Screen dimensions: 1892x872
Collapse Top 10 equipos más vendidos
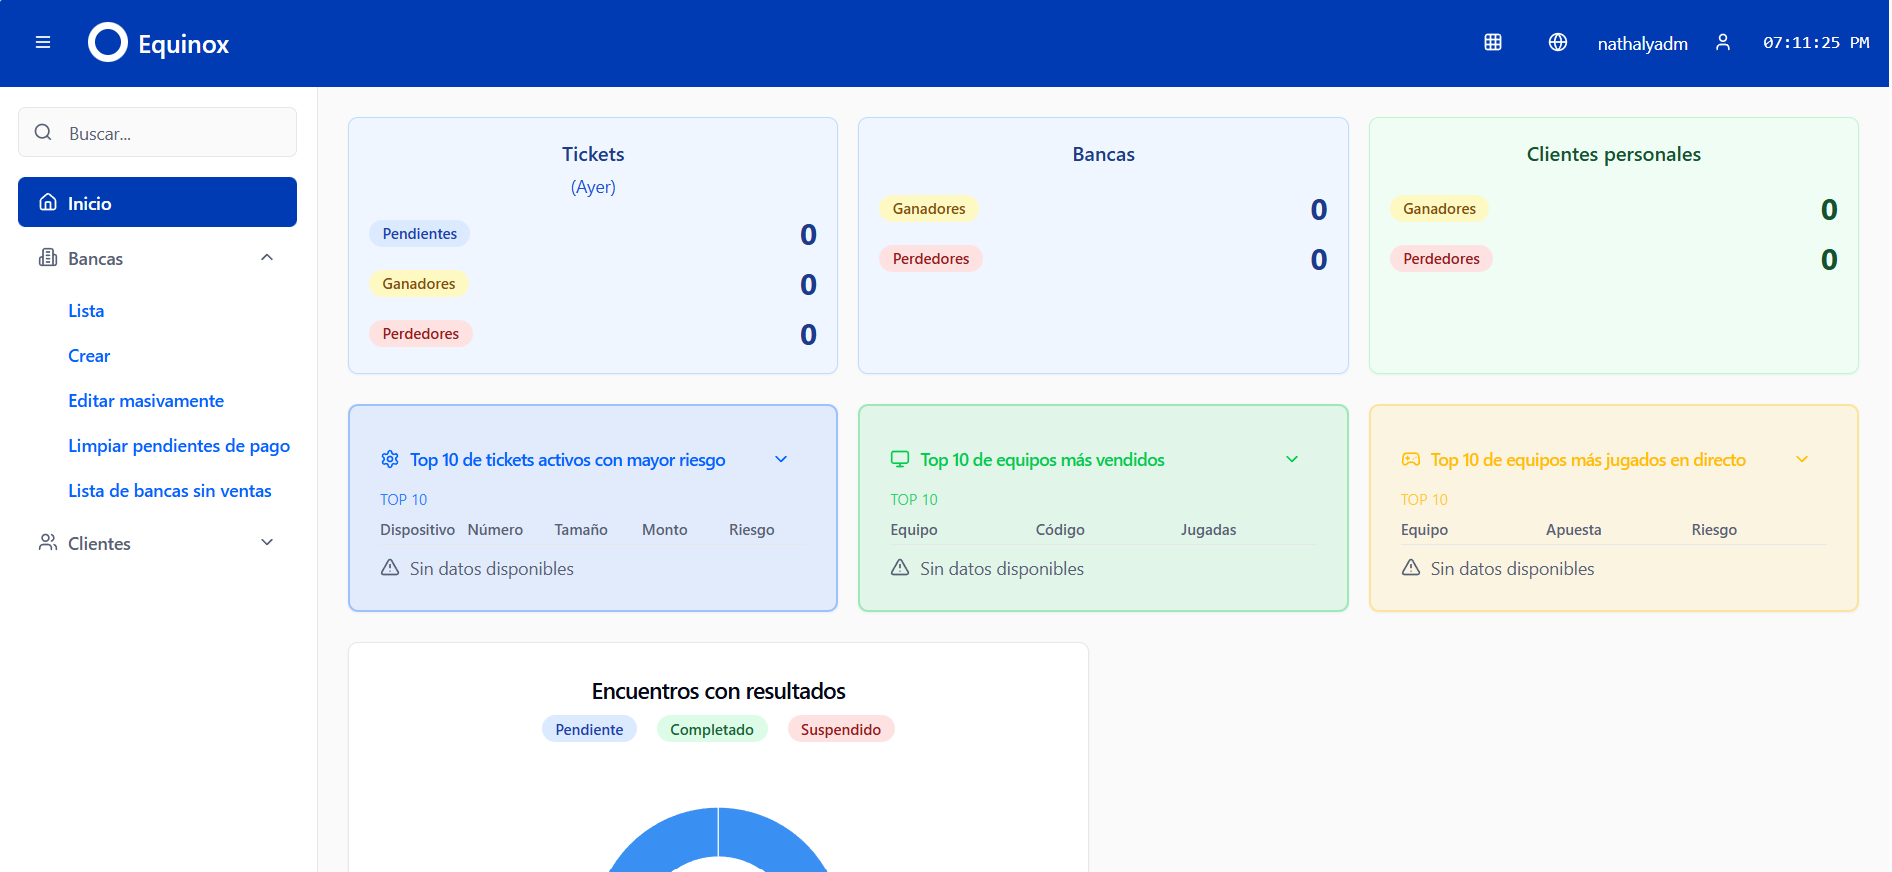[1292, 459]
